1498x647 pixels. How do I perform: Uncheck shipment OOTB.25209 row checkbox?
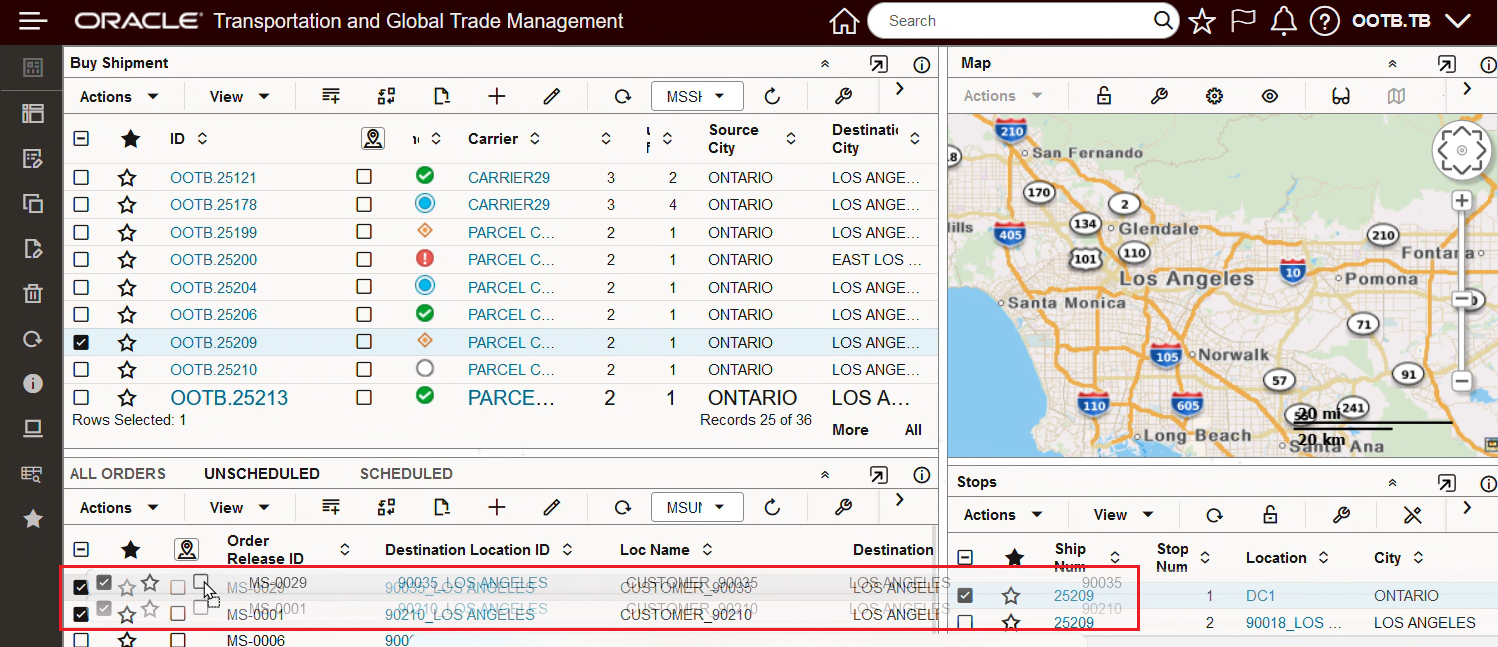click(81, 342)
